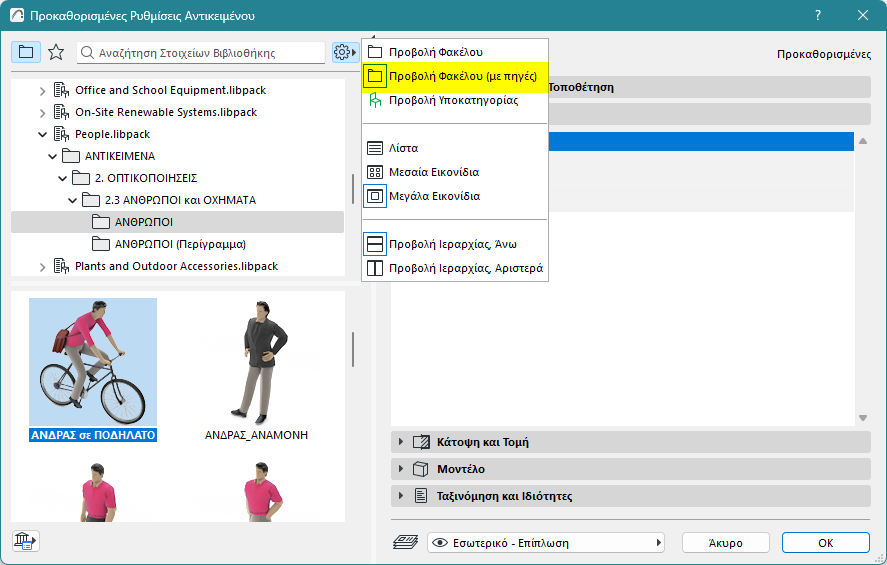Collapse People.libpack node
Image resolution: width=887 pixels, height=565 pixels.
(x=42, y=135)
